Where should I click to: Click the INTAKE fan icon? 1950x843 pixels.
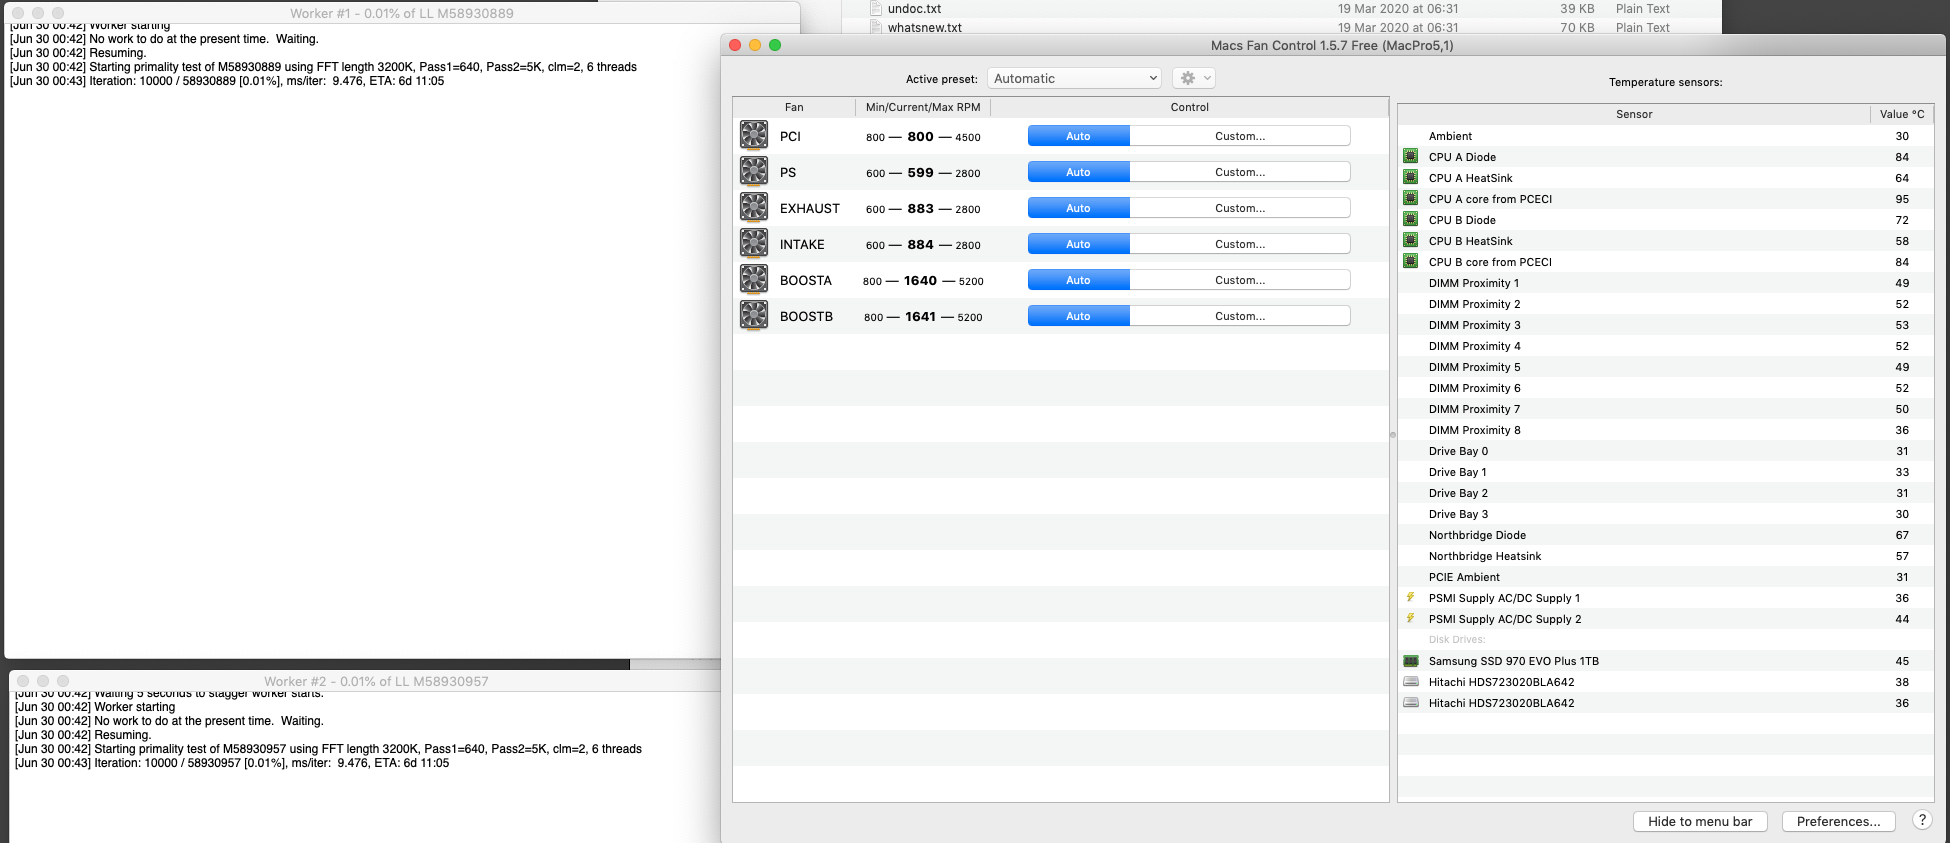754,243
